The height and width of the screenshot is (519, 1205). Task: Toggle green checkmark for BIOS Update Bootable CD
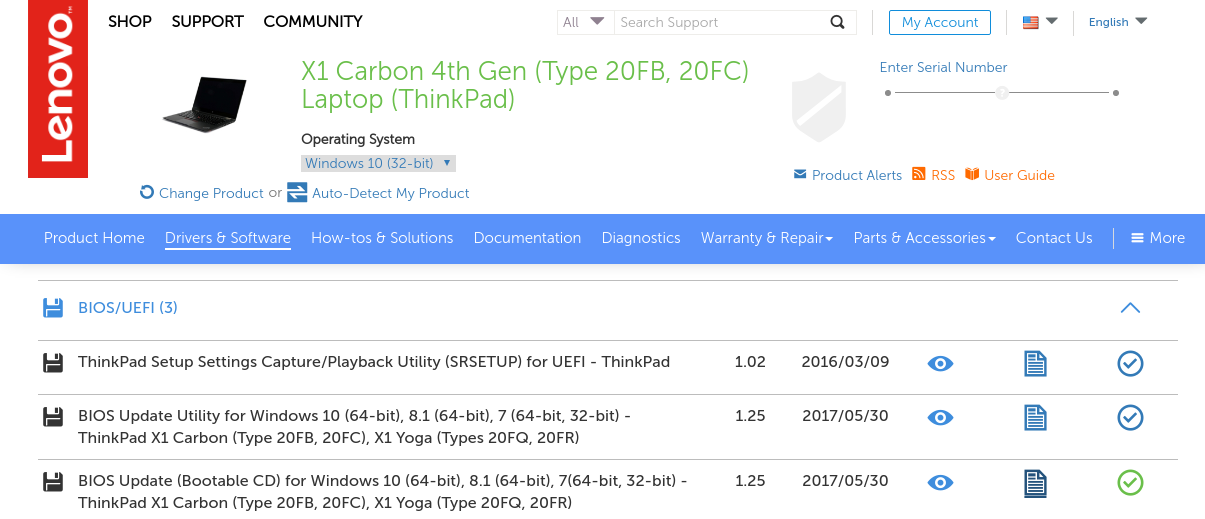[x=1130, y=483]
